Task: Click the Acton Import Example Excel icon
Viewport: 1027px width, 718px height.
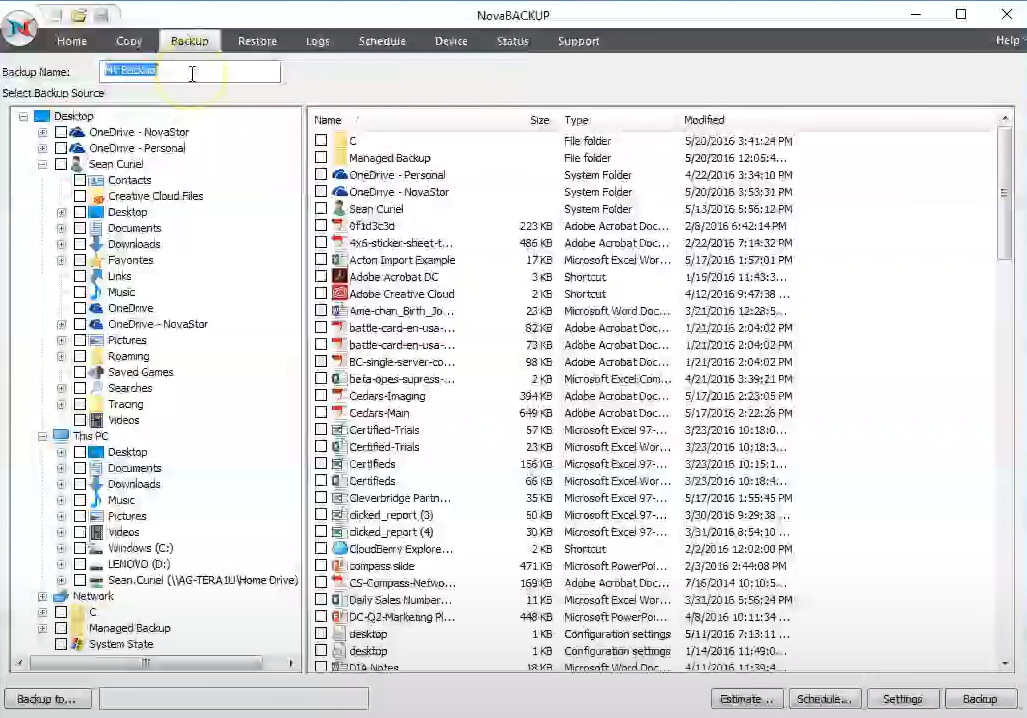Action: (x=339, y=259)
